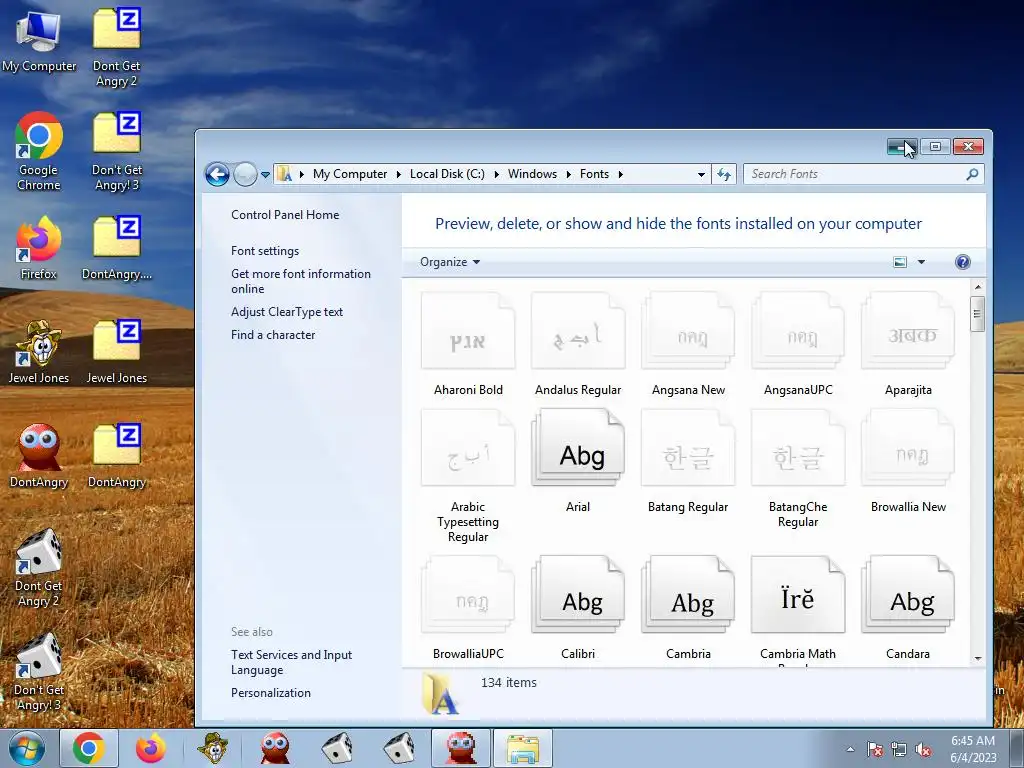
Task: Select Jewel Jones shortcut with character icon
Action: click(39, 351)
